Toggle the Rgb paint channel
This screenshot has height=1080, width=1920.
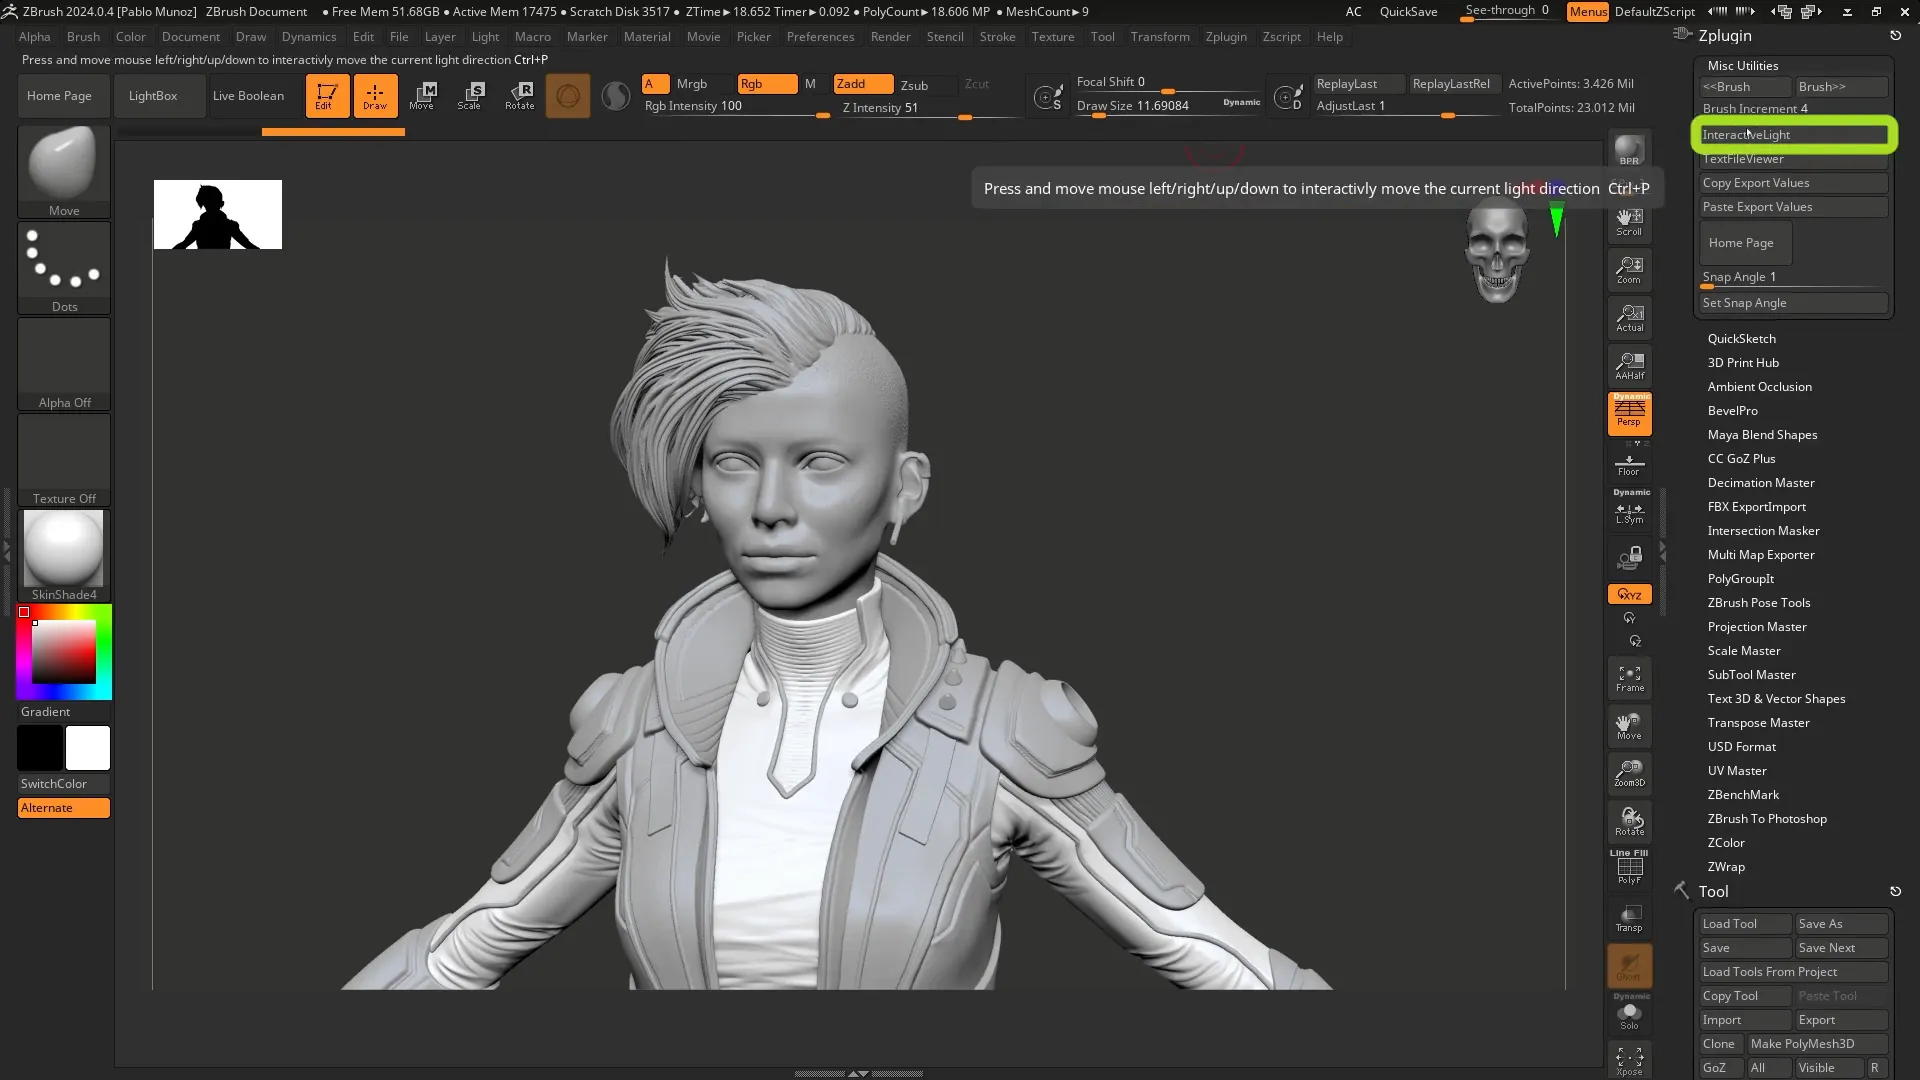[767, 84]
